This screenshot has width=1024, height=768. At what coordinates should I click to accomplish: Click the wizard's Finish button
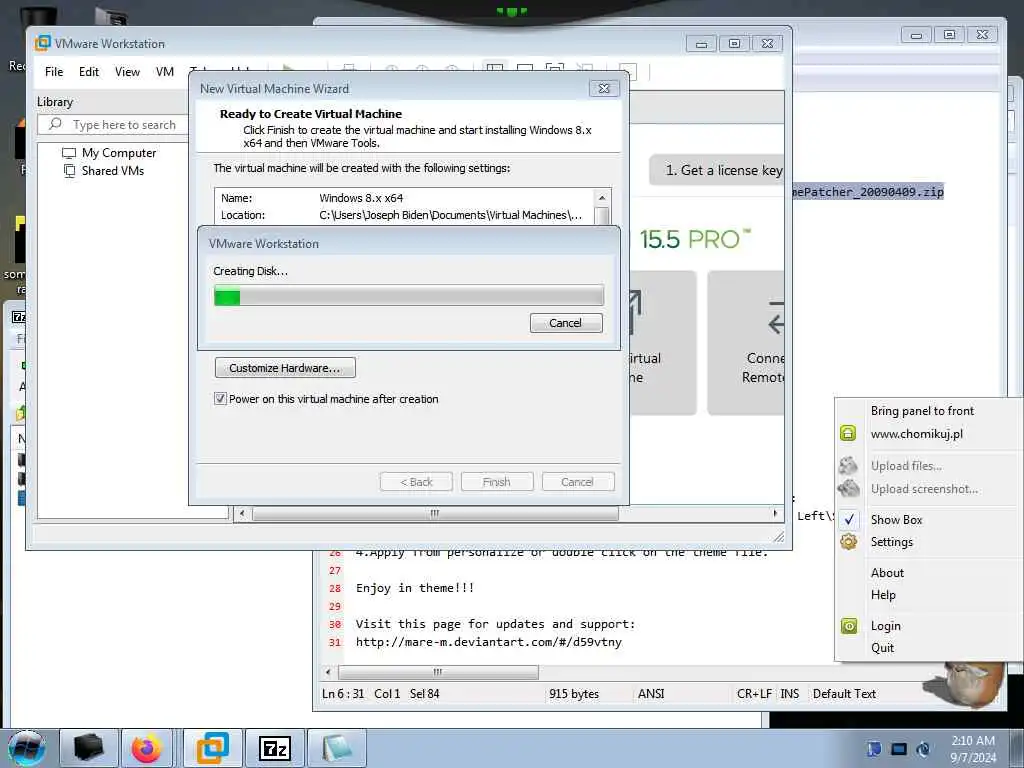[496, 482]
